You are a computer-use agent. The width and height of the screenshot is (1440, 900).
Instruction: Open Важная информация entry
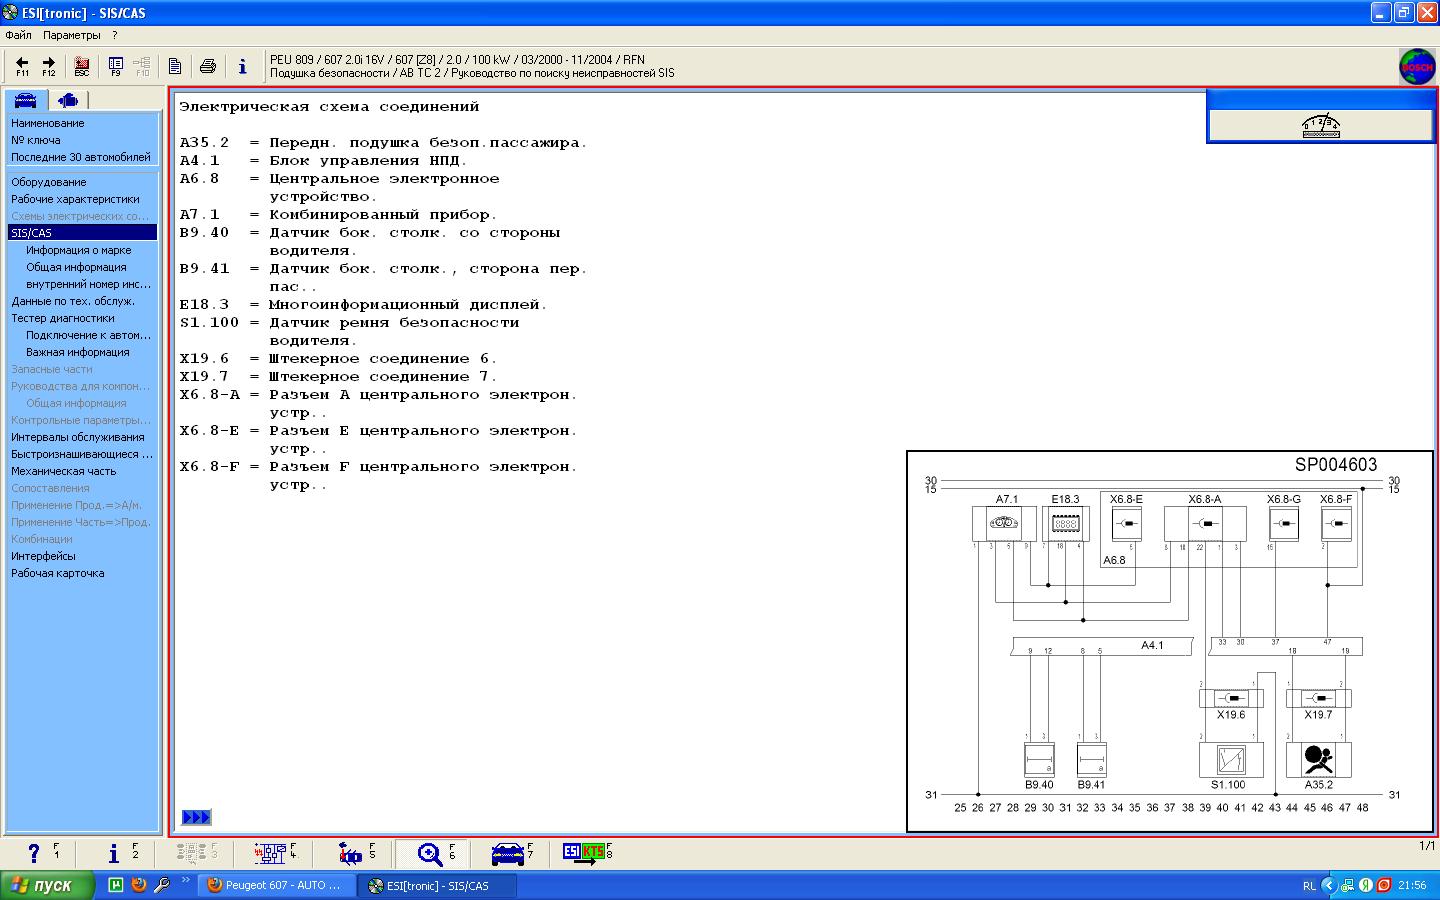(x=78, y=352)
